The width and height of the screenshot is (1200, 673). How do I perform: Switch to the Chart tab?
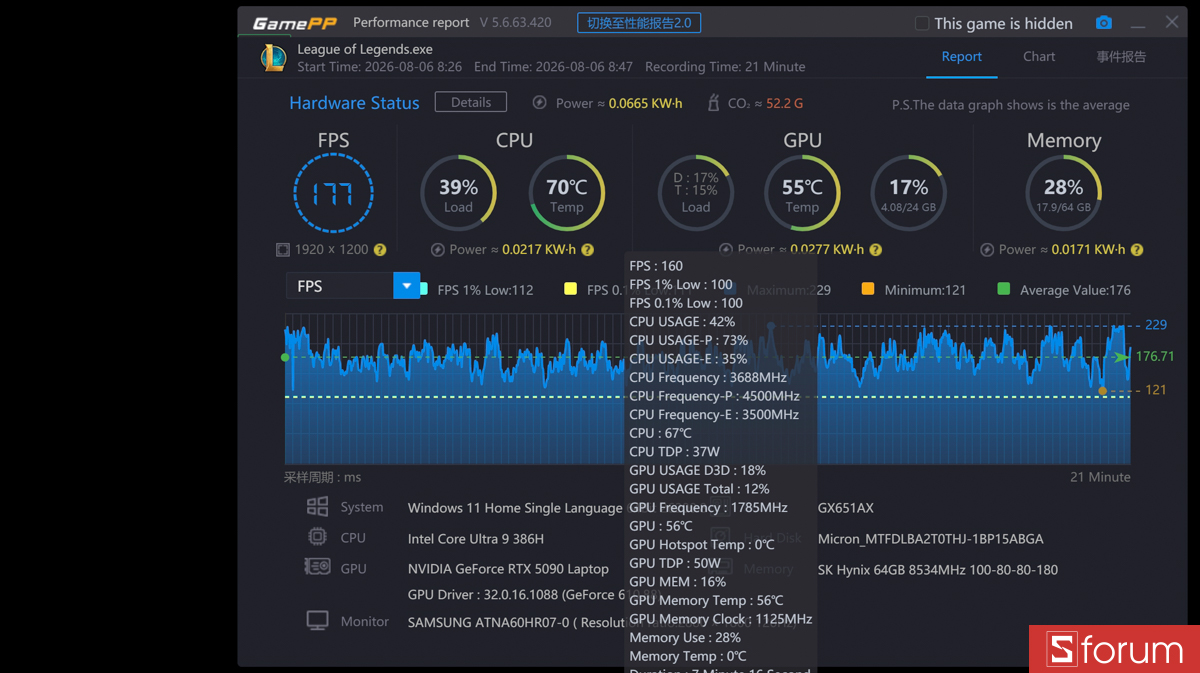click(1039, 57)
